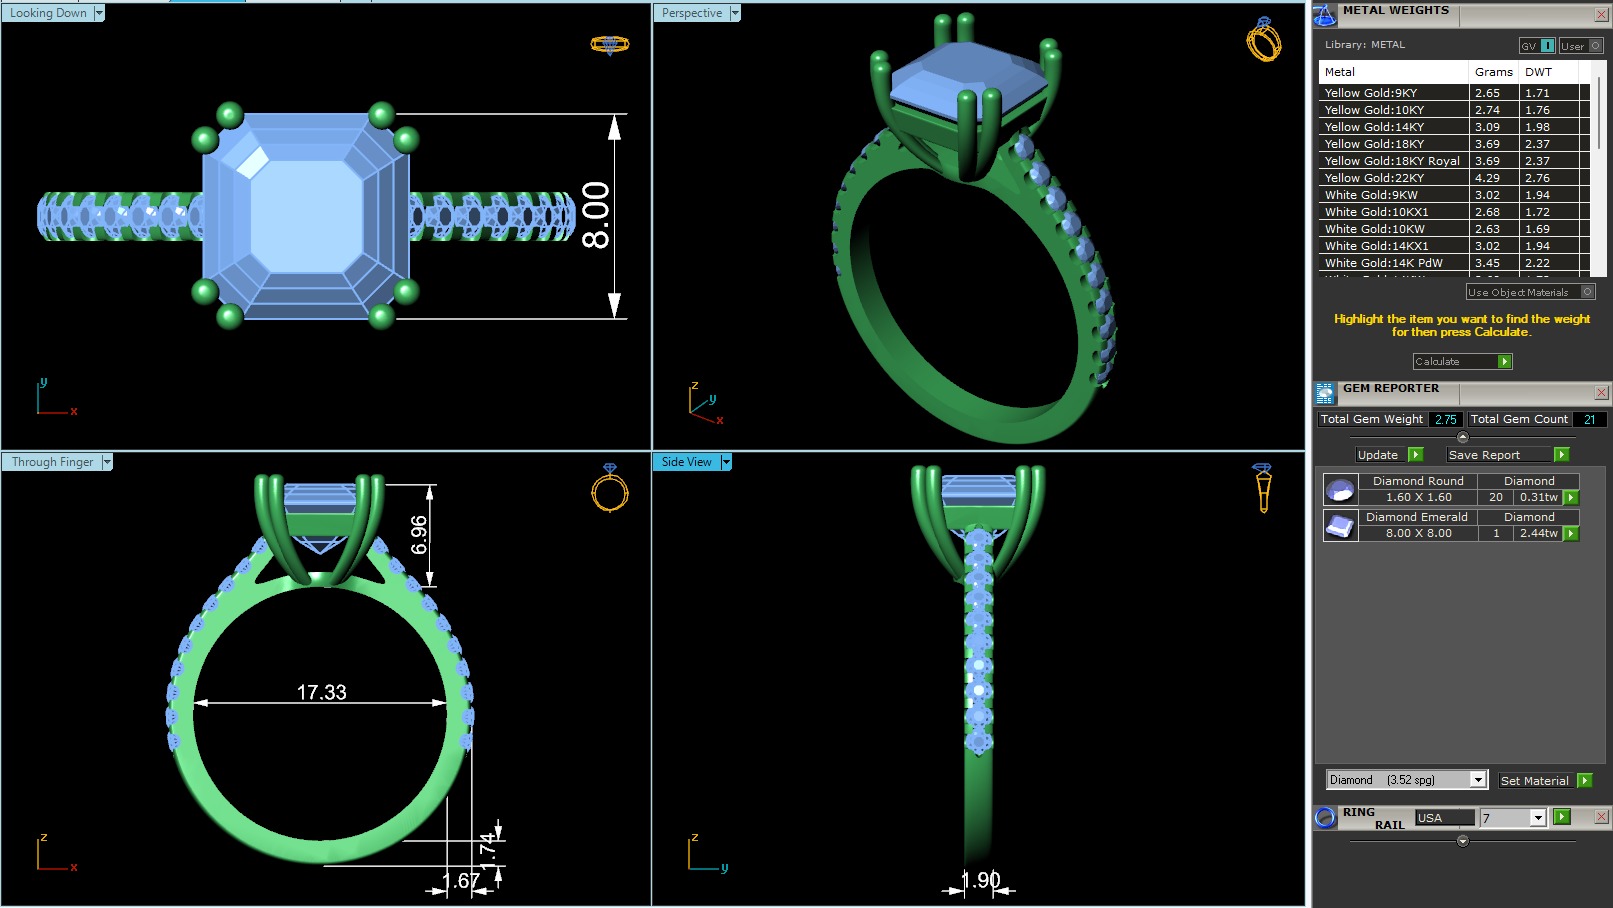
Task: Select the Yellow Gold:22KY row
Action: tap(1455, 178)
